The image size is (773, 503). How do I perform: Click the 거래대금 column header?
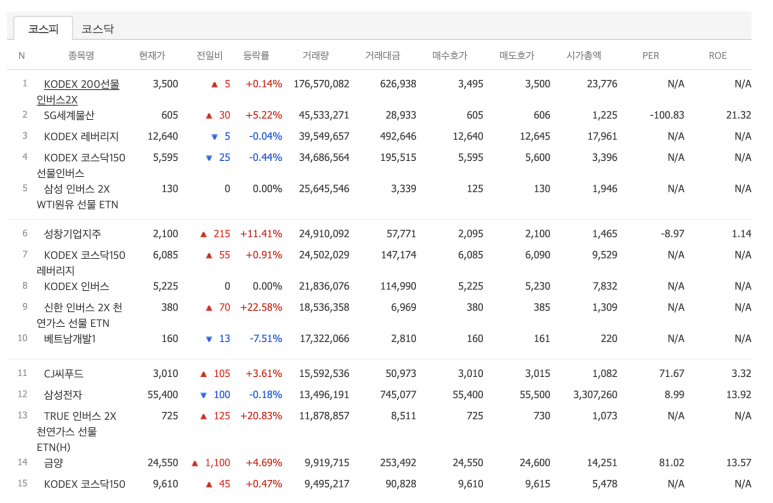[383, 55]
